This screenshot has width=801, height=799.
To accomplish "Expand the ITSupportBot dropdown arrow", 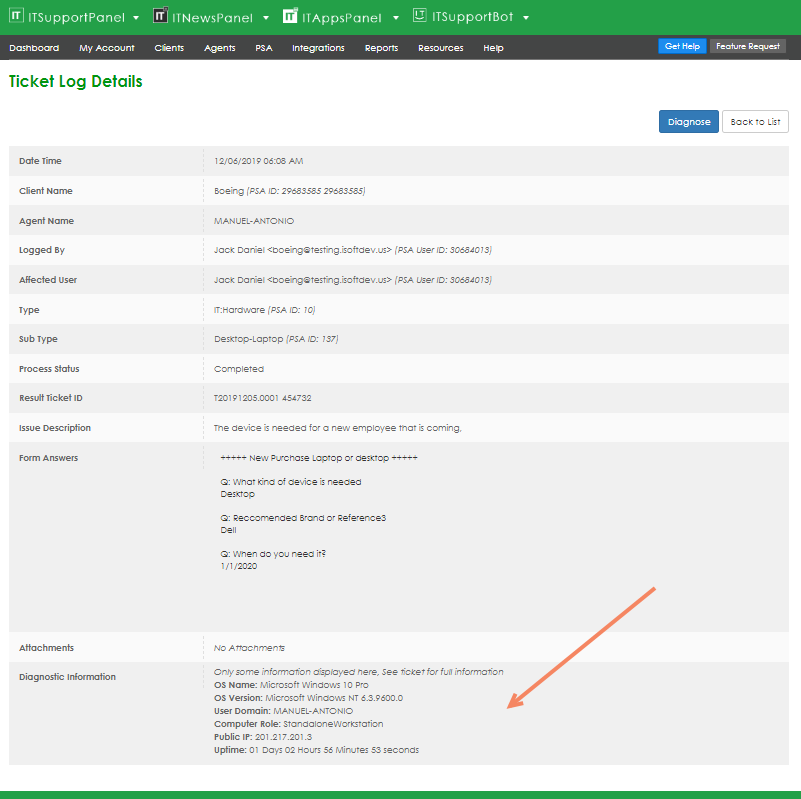I will tap(526, 18).
